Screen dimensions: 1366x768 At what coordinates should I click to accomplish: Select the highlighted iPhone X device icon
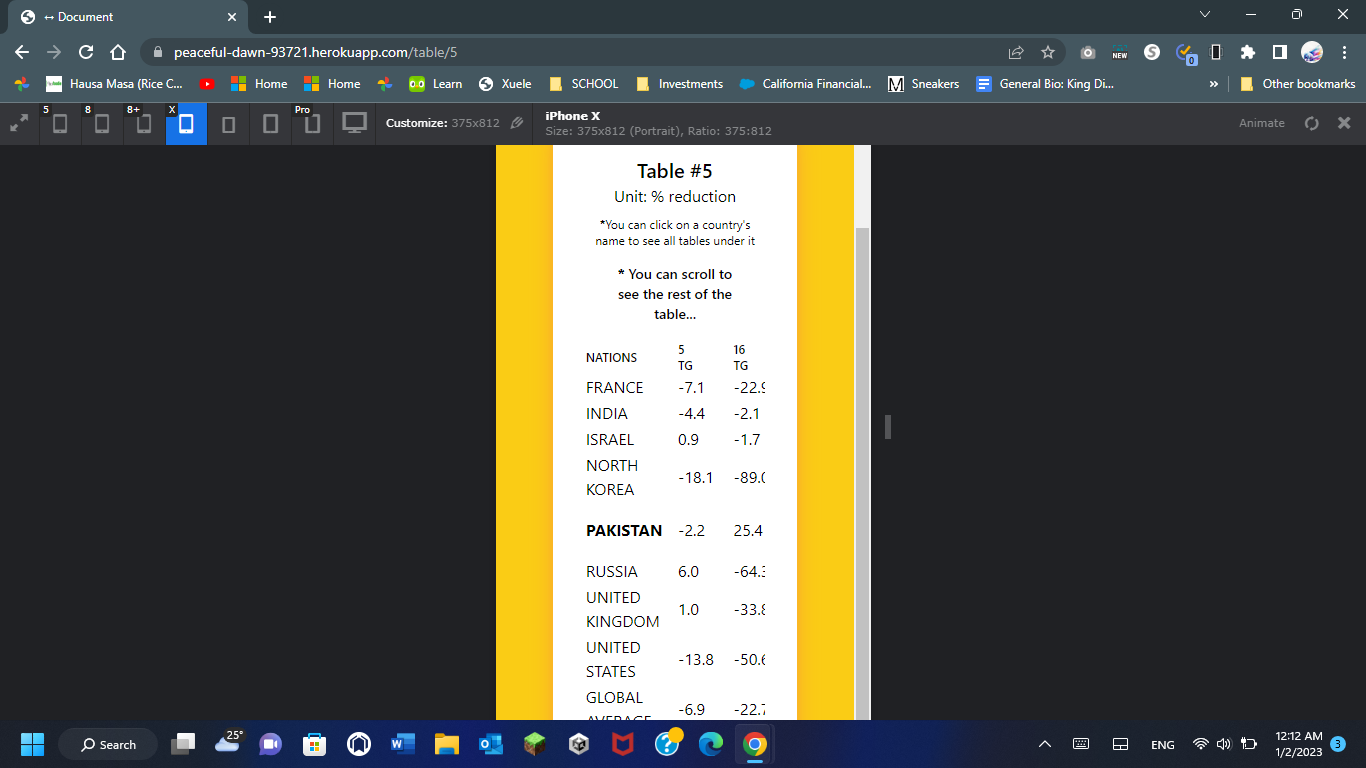click(186, 124)
